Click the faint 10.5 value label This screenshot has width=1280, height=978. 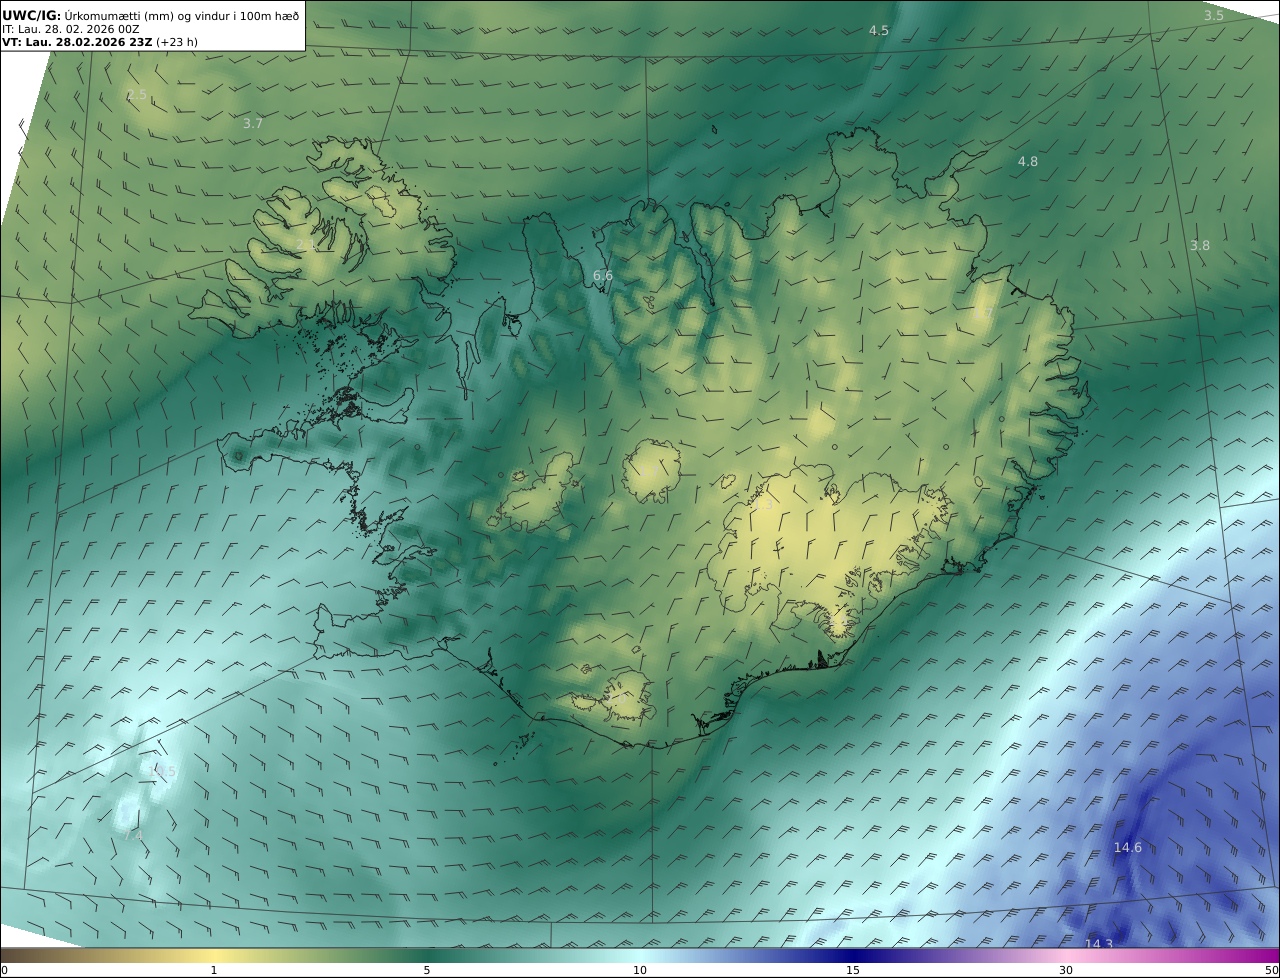[x=162, y=772]
